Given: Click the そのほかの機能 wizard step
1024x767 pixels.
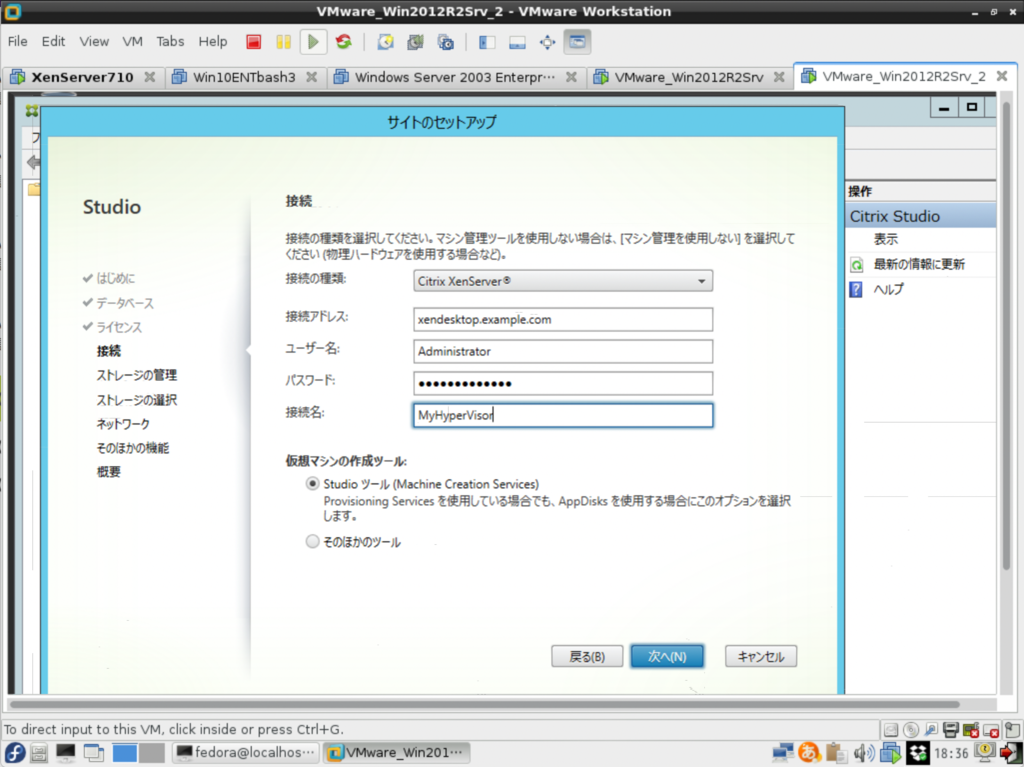Looking at the screenshot, I should point(133,448).
